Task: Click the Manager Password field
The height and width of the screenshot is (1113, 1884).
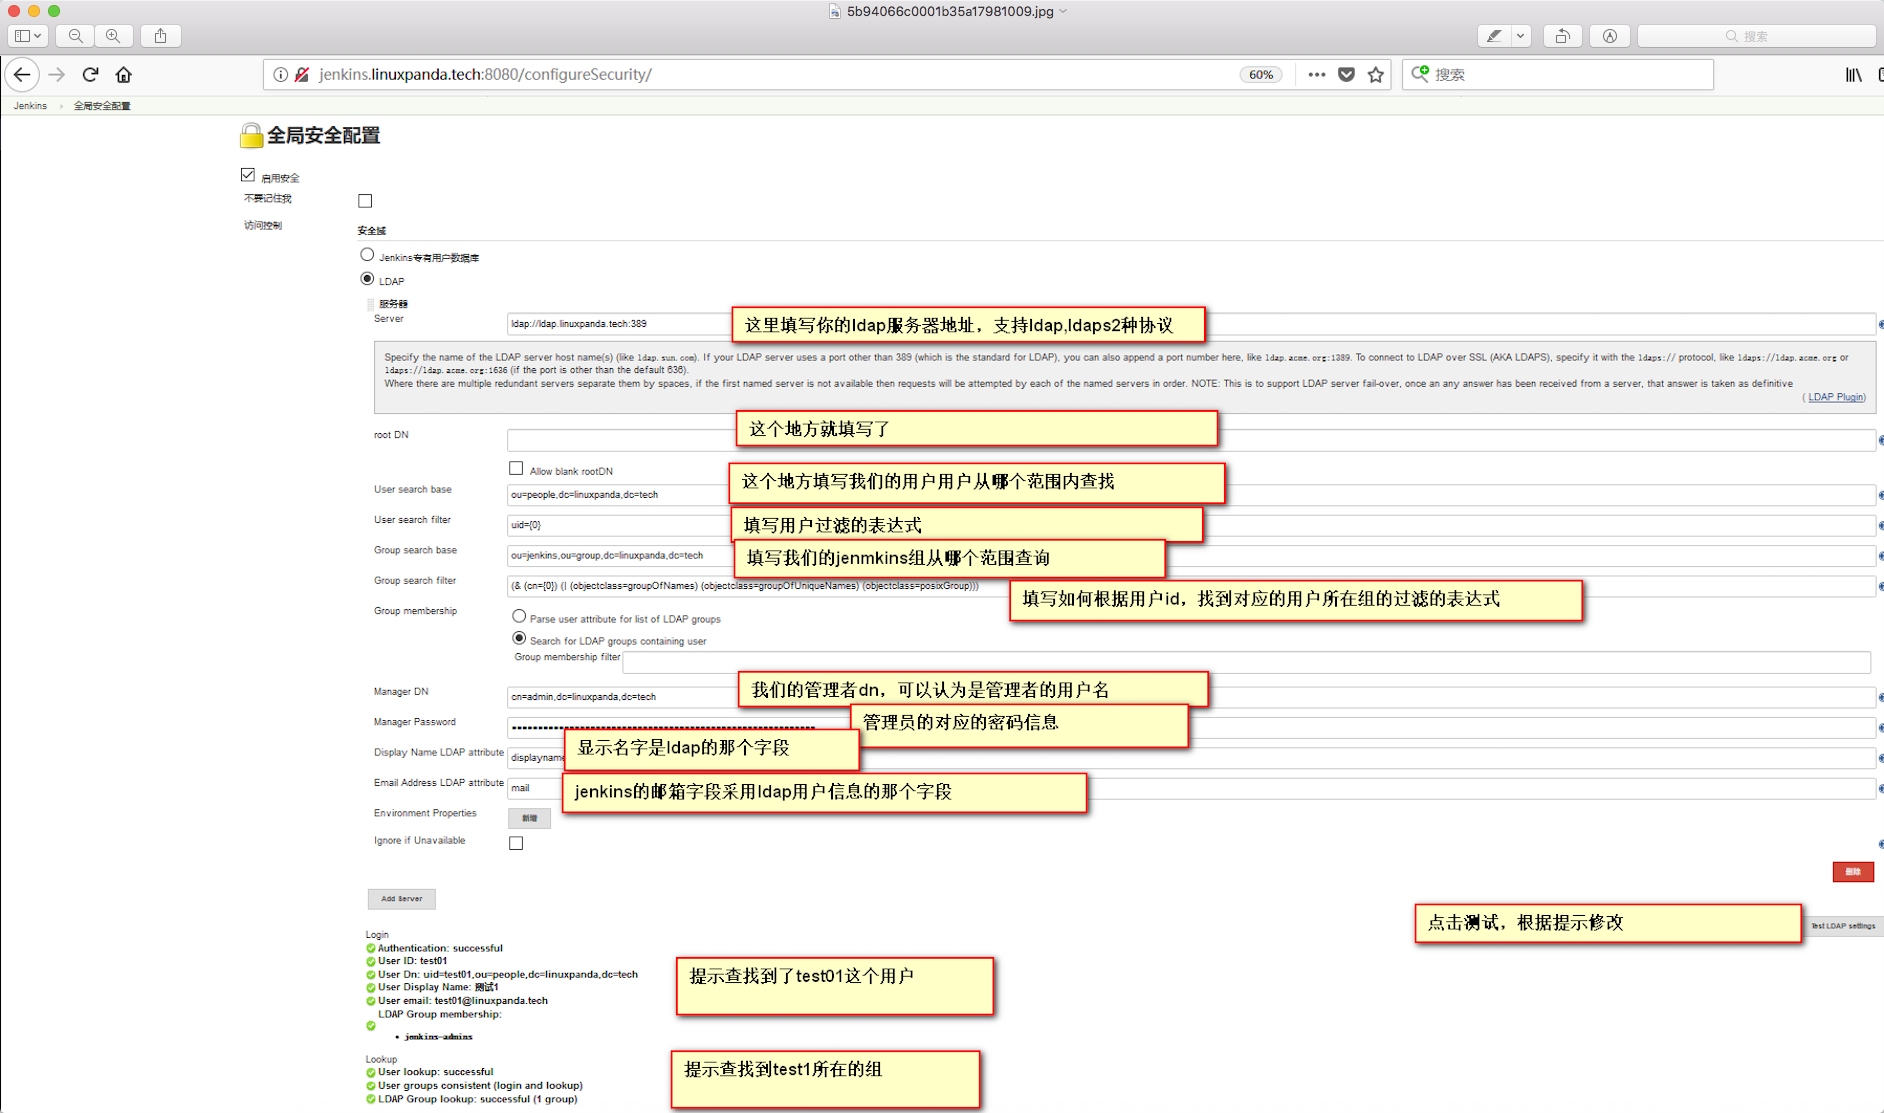Action: pyautogui.click(x=1190, y=727)
